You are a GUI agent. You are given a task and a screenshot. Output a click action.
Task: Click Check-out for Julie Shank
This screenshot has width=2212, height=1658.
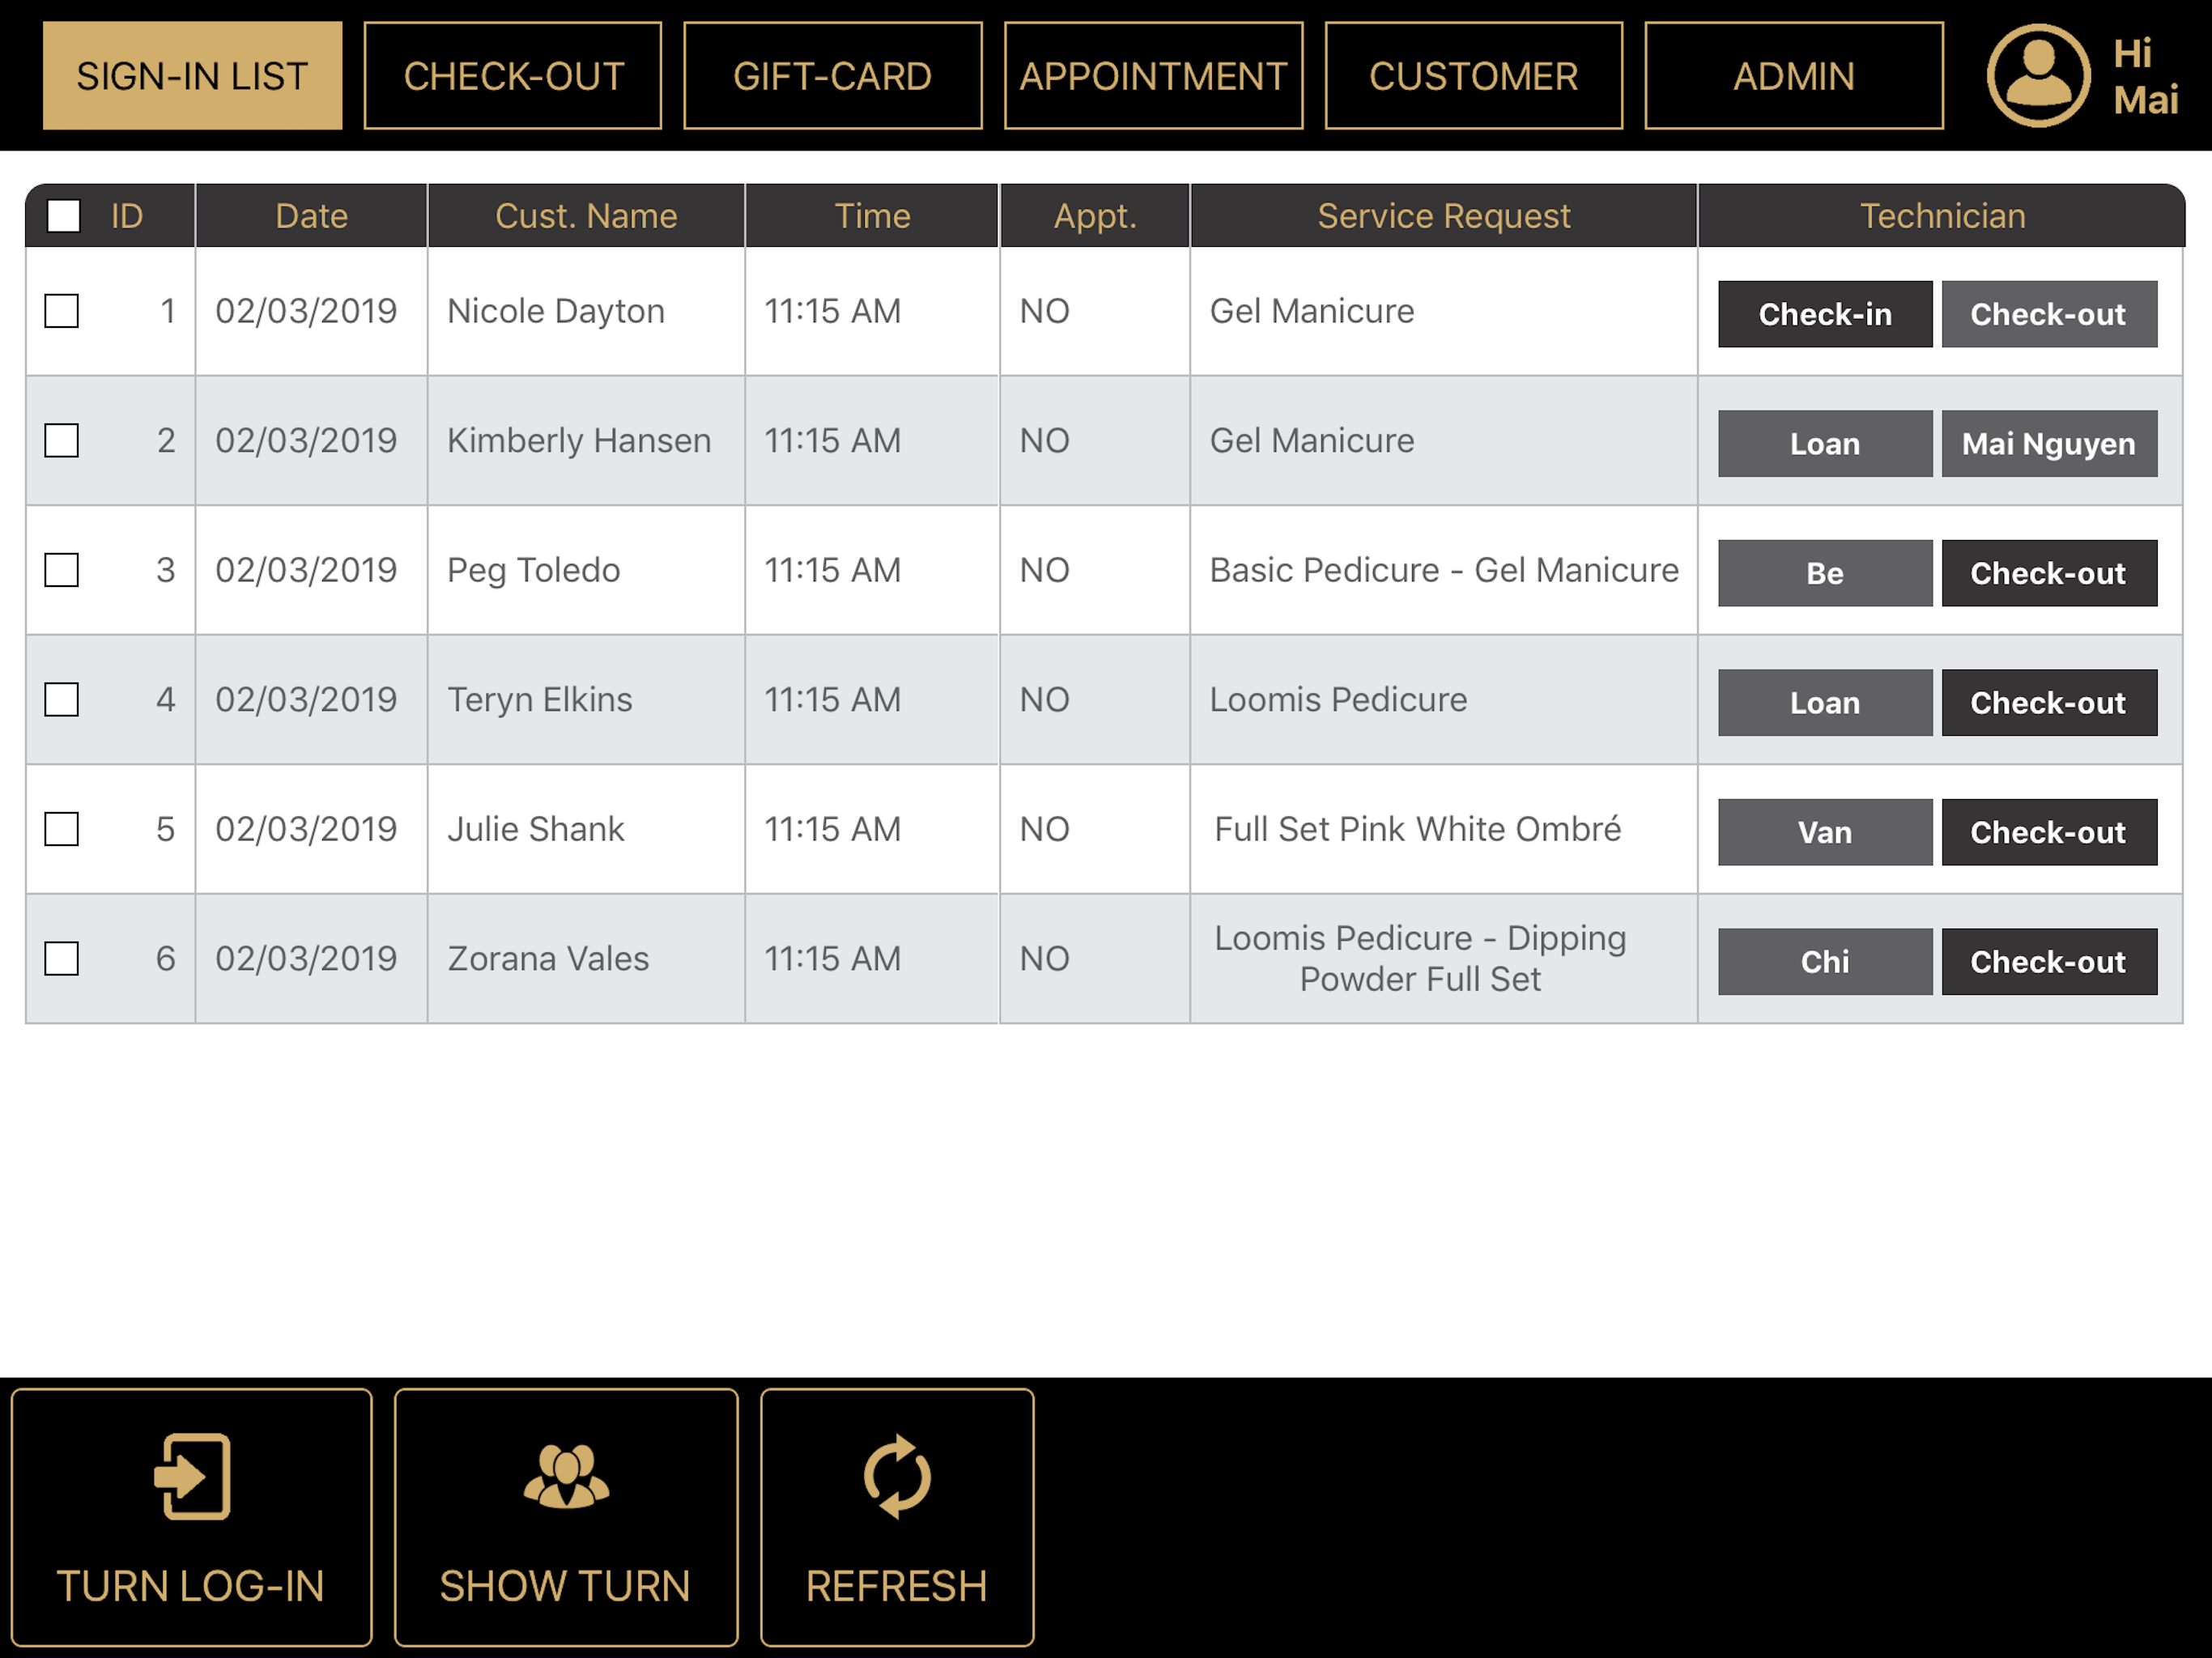(2049, 832)
